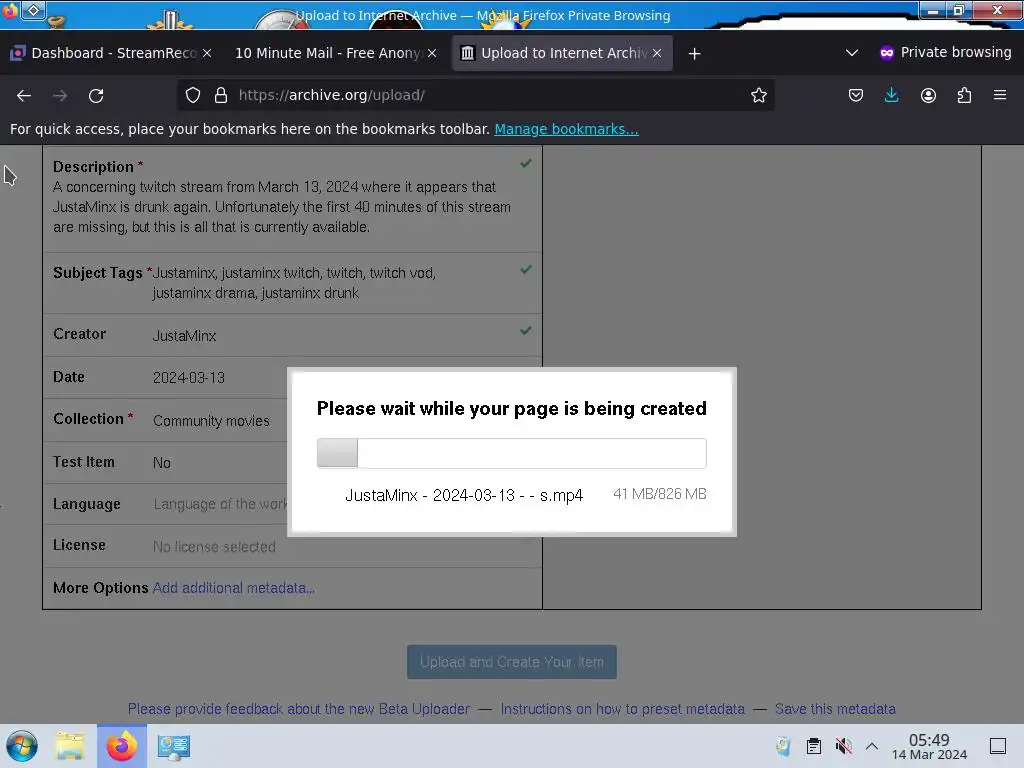The image size is (1024, 768).
Task: Show site security padlock info
Action: point(221,95)
